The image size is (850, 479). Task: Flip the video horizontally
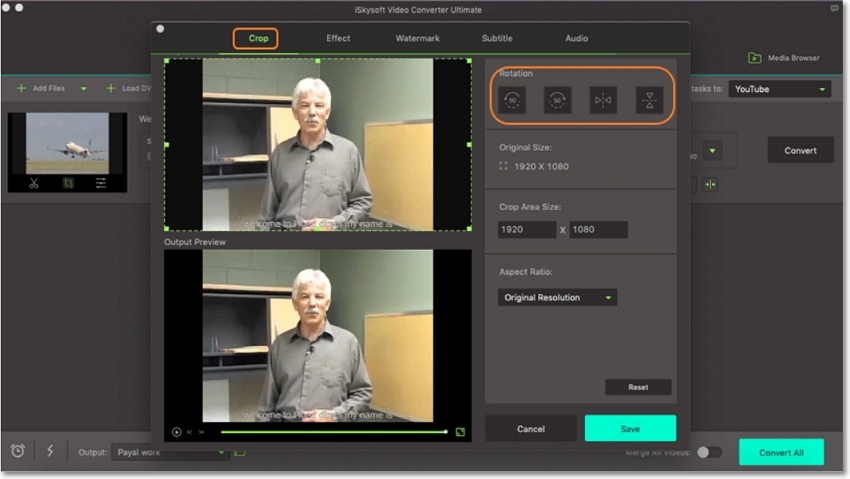[x=603, y=99]
